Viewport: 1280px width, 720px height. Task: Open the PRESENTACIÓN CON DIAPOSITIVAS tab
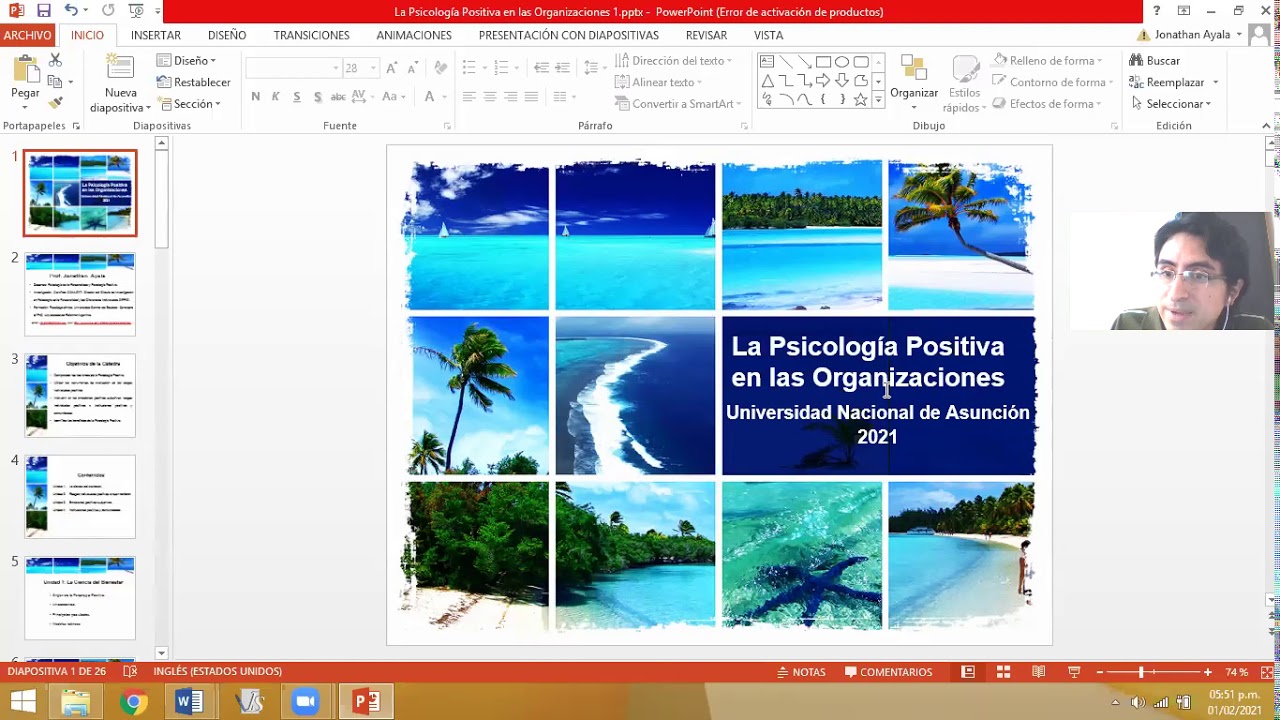569,35
